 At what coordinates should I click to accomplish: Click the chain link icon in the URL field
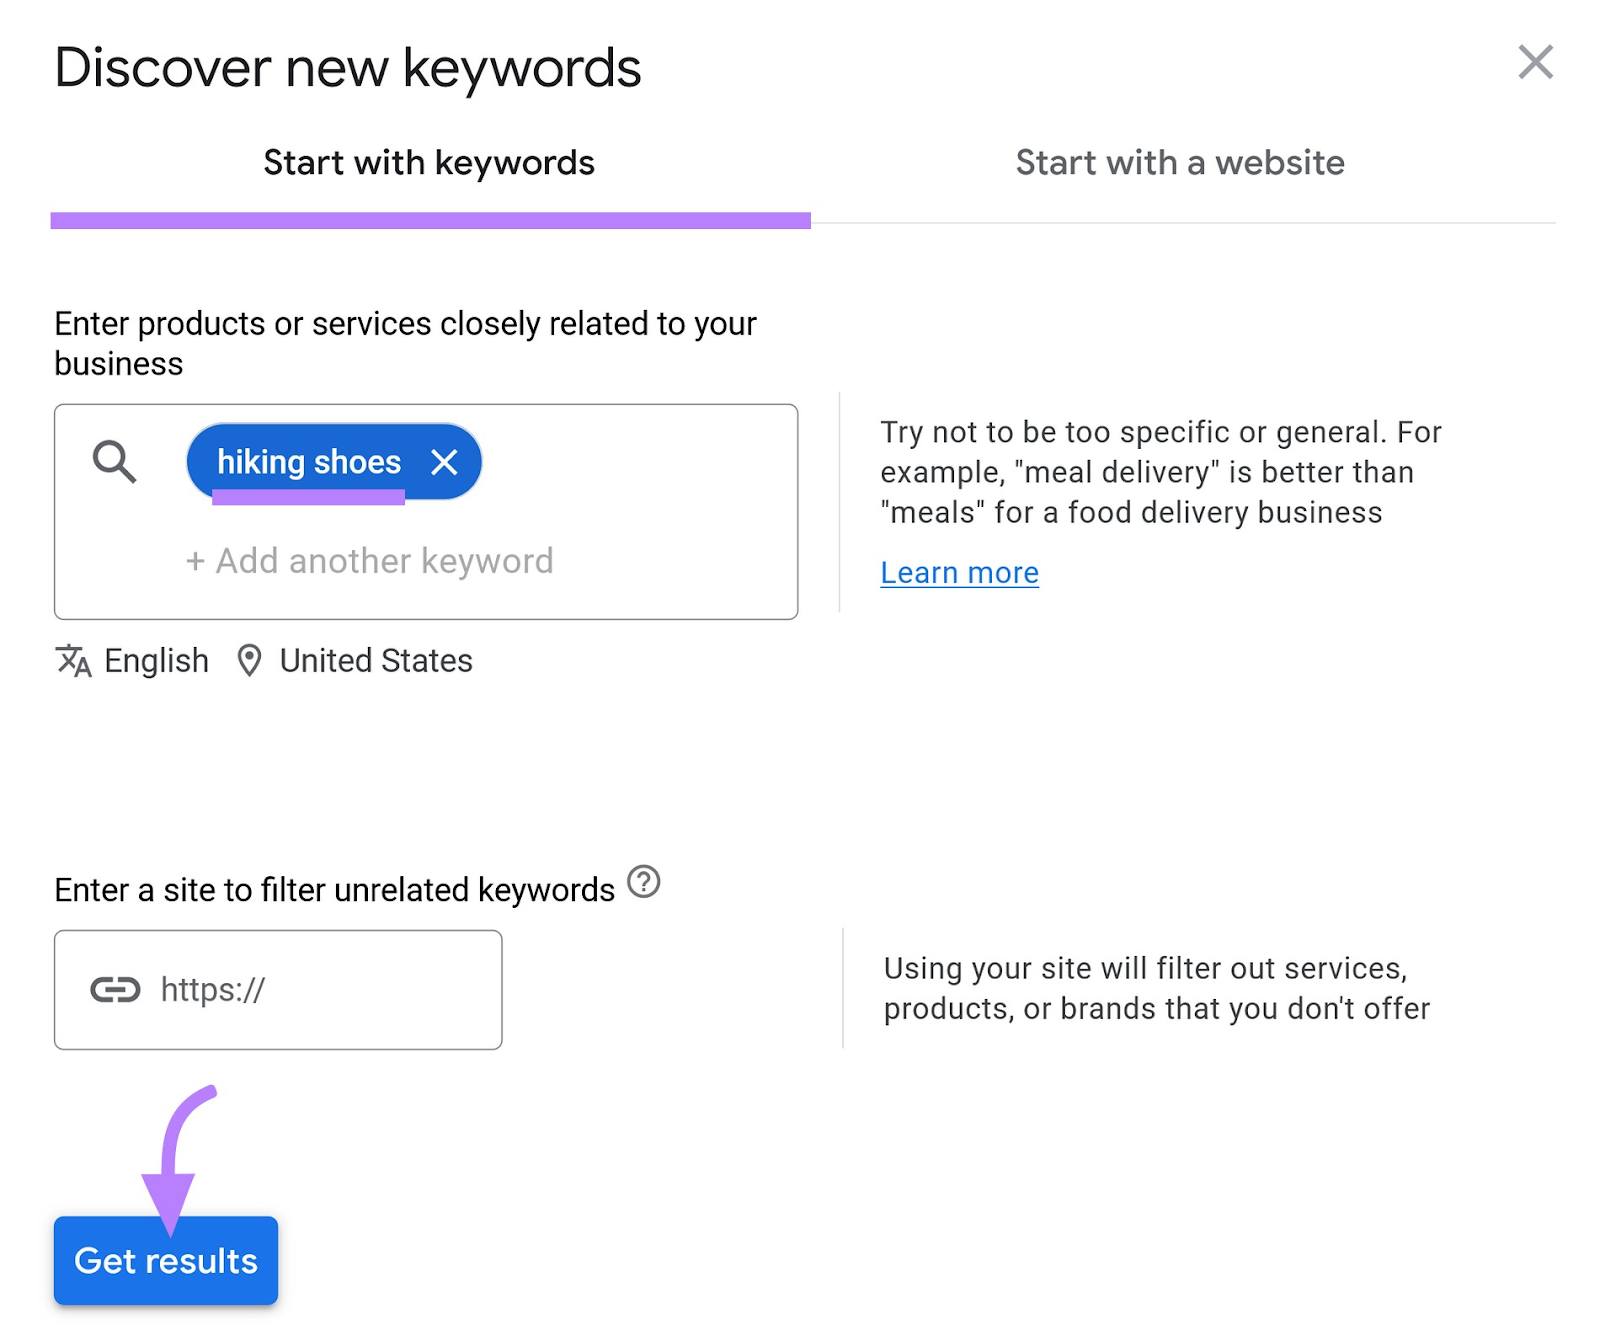pos(115,990)
